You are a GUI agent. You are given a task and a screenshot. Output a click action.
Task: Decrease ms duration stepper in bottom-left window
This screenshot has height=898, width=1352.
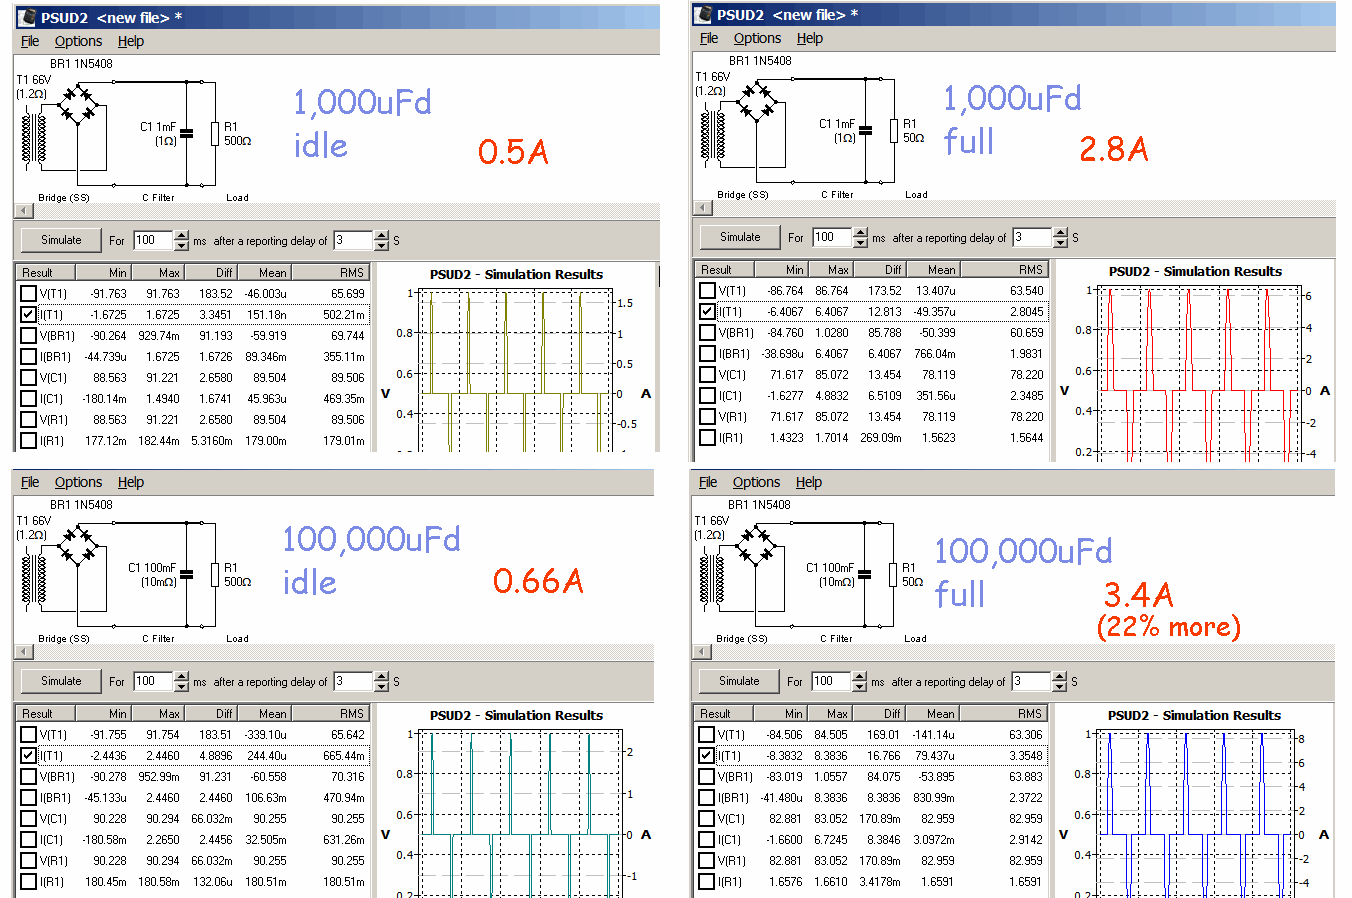(181, 686)
